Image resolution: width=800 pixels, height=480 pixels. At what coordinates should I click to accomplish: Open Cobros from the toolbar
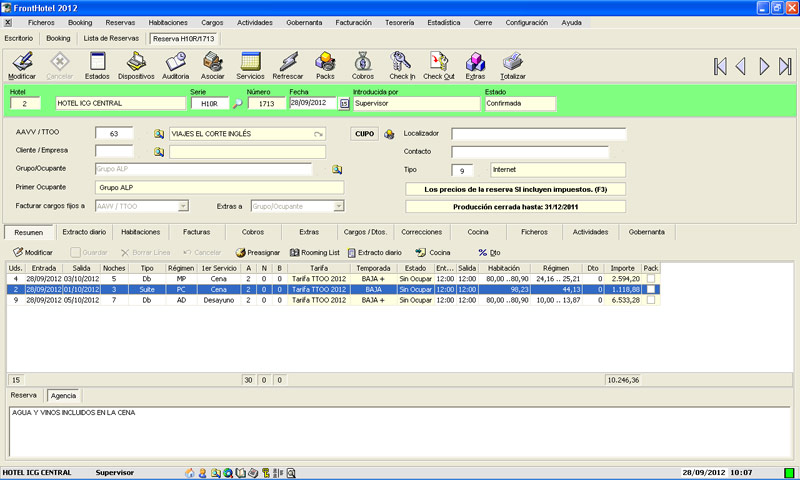(x=363, y=62)
